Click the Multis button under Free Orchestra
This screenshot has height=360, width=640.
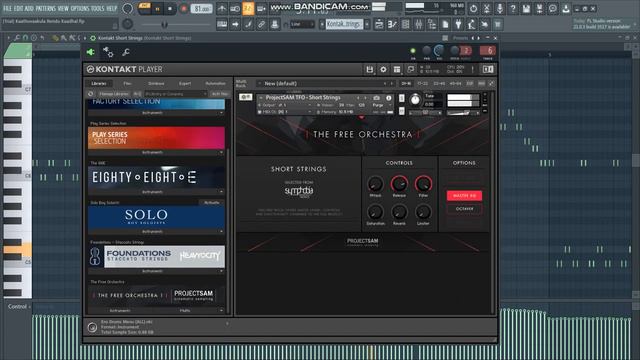185,311
